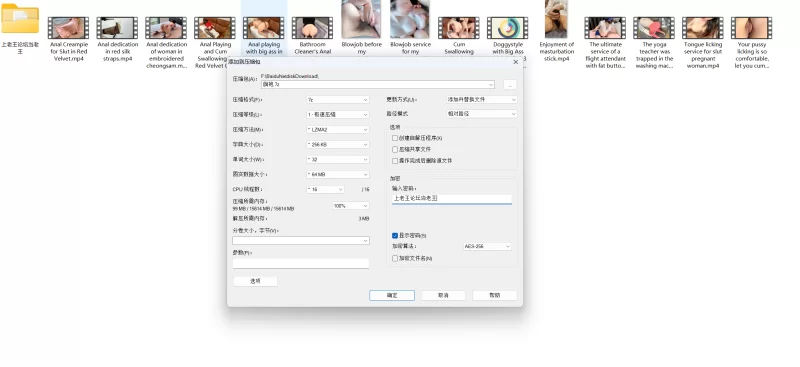Open the archive format dropdown showing 7z
The width and height of the screenshot is (800, 367).
[337, 100]
